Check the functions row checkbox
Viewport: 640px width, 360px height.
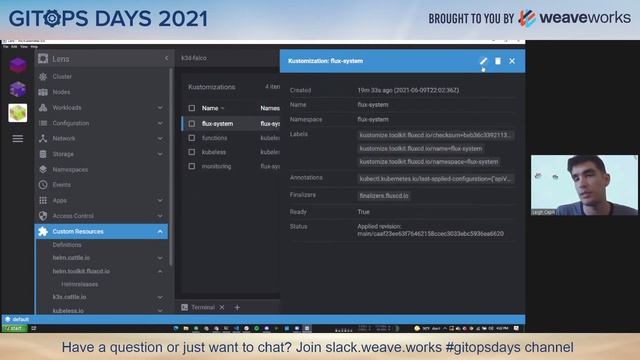192,138
